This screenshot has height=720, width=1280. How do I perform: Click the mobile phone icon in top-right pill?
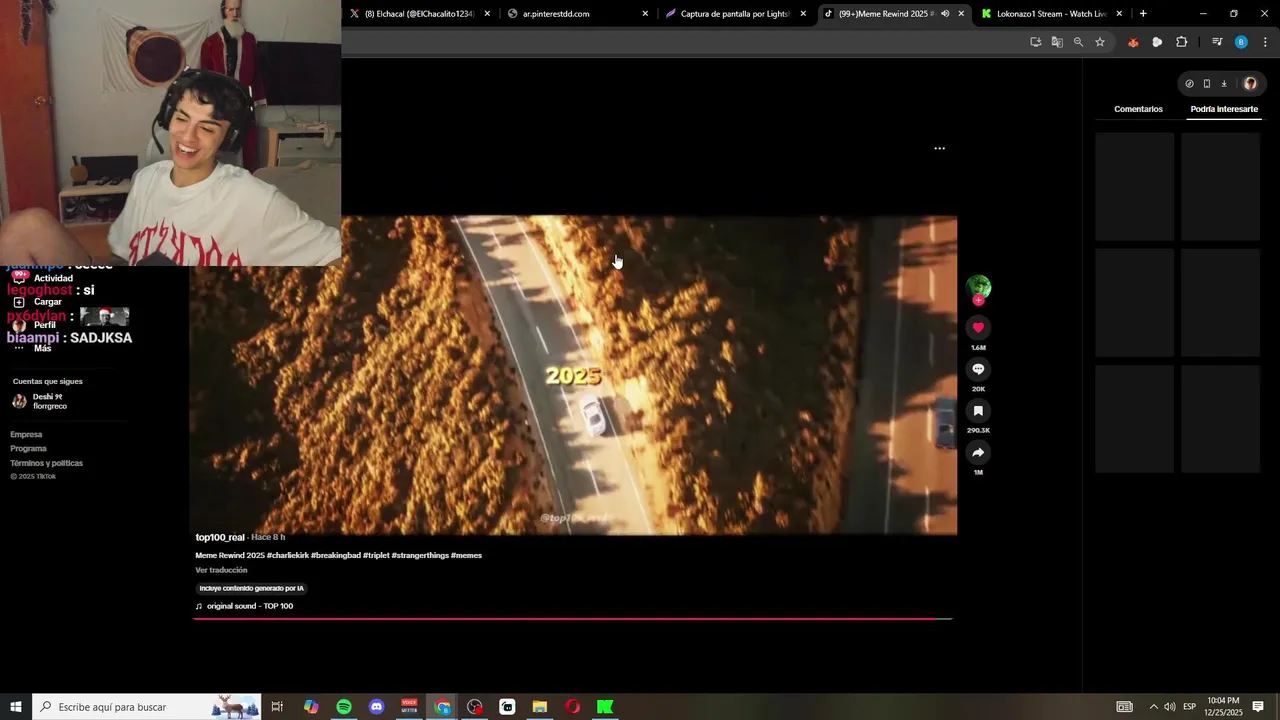1206,84
